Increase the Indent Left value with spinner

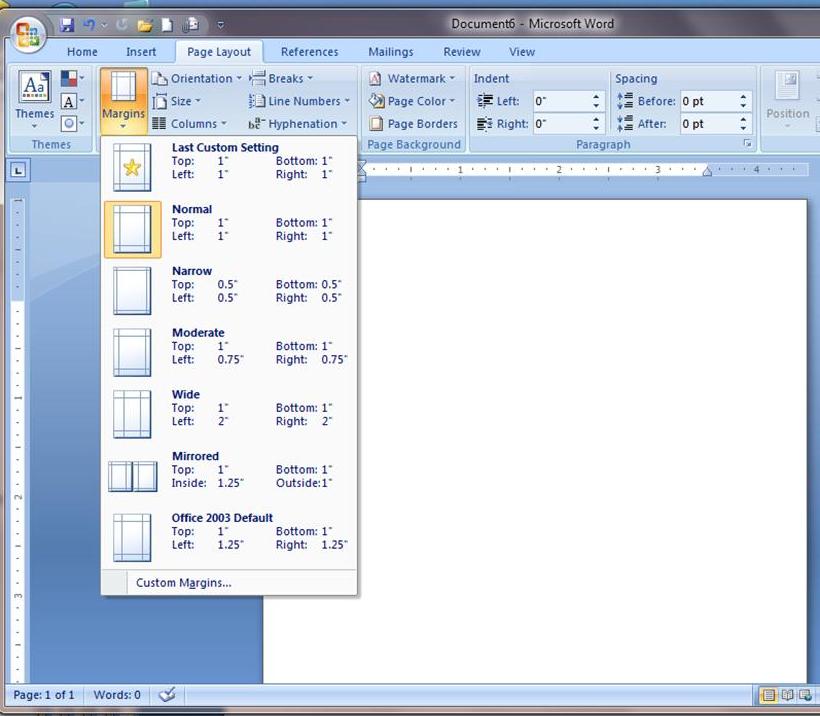tap(596, 97)
